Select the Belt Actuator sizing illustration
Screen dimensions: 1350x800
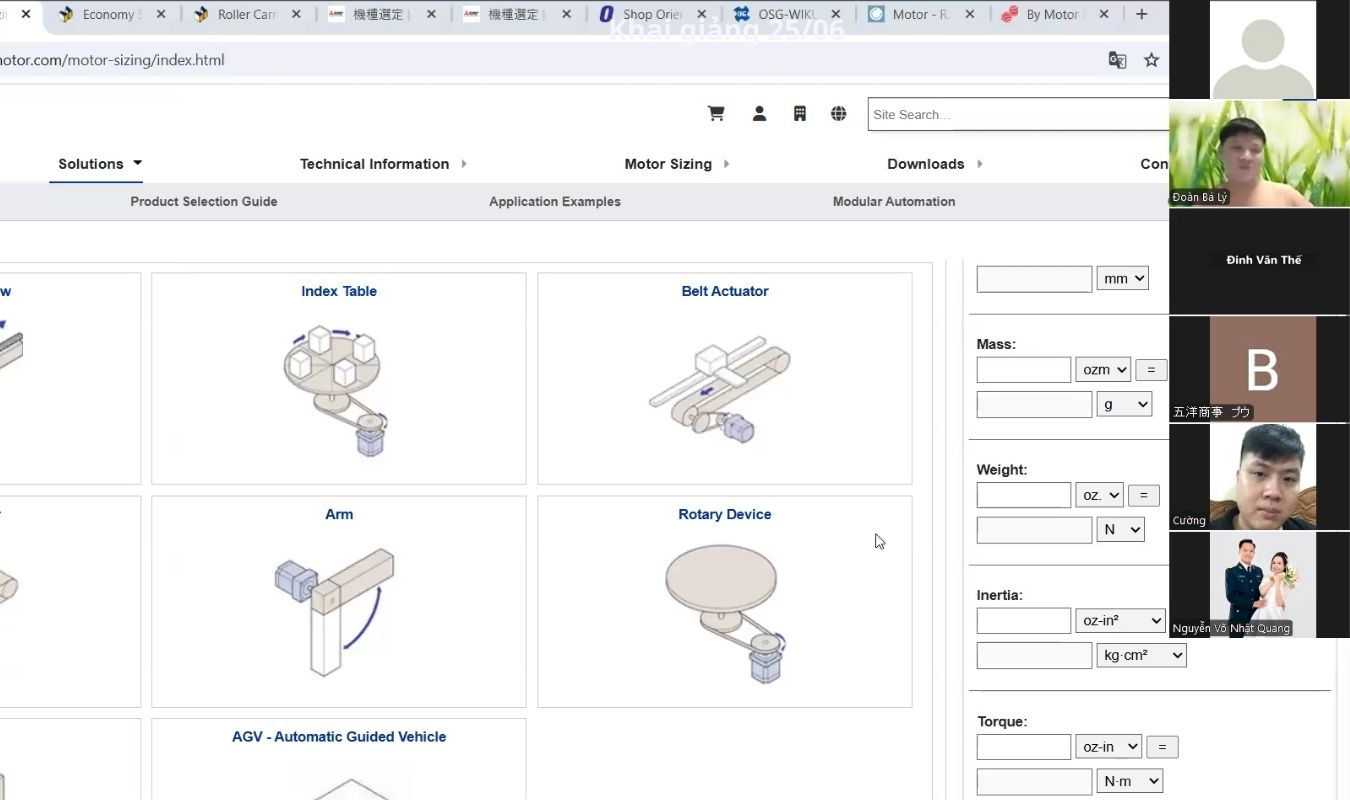(719, 392)
